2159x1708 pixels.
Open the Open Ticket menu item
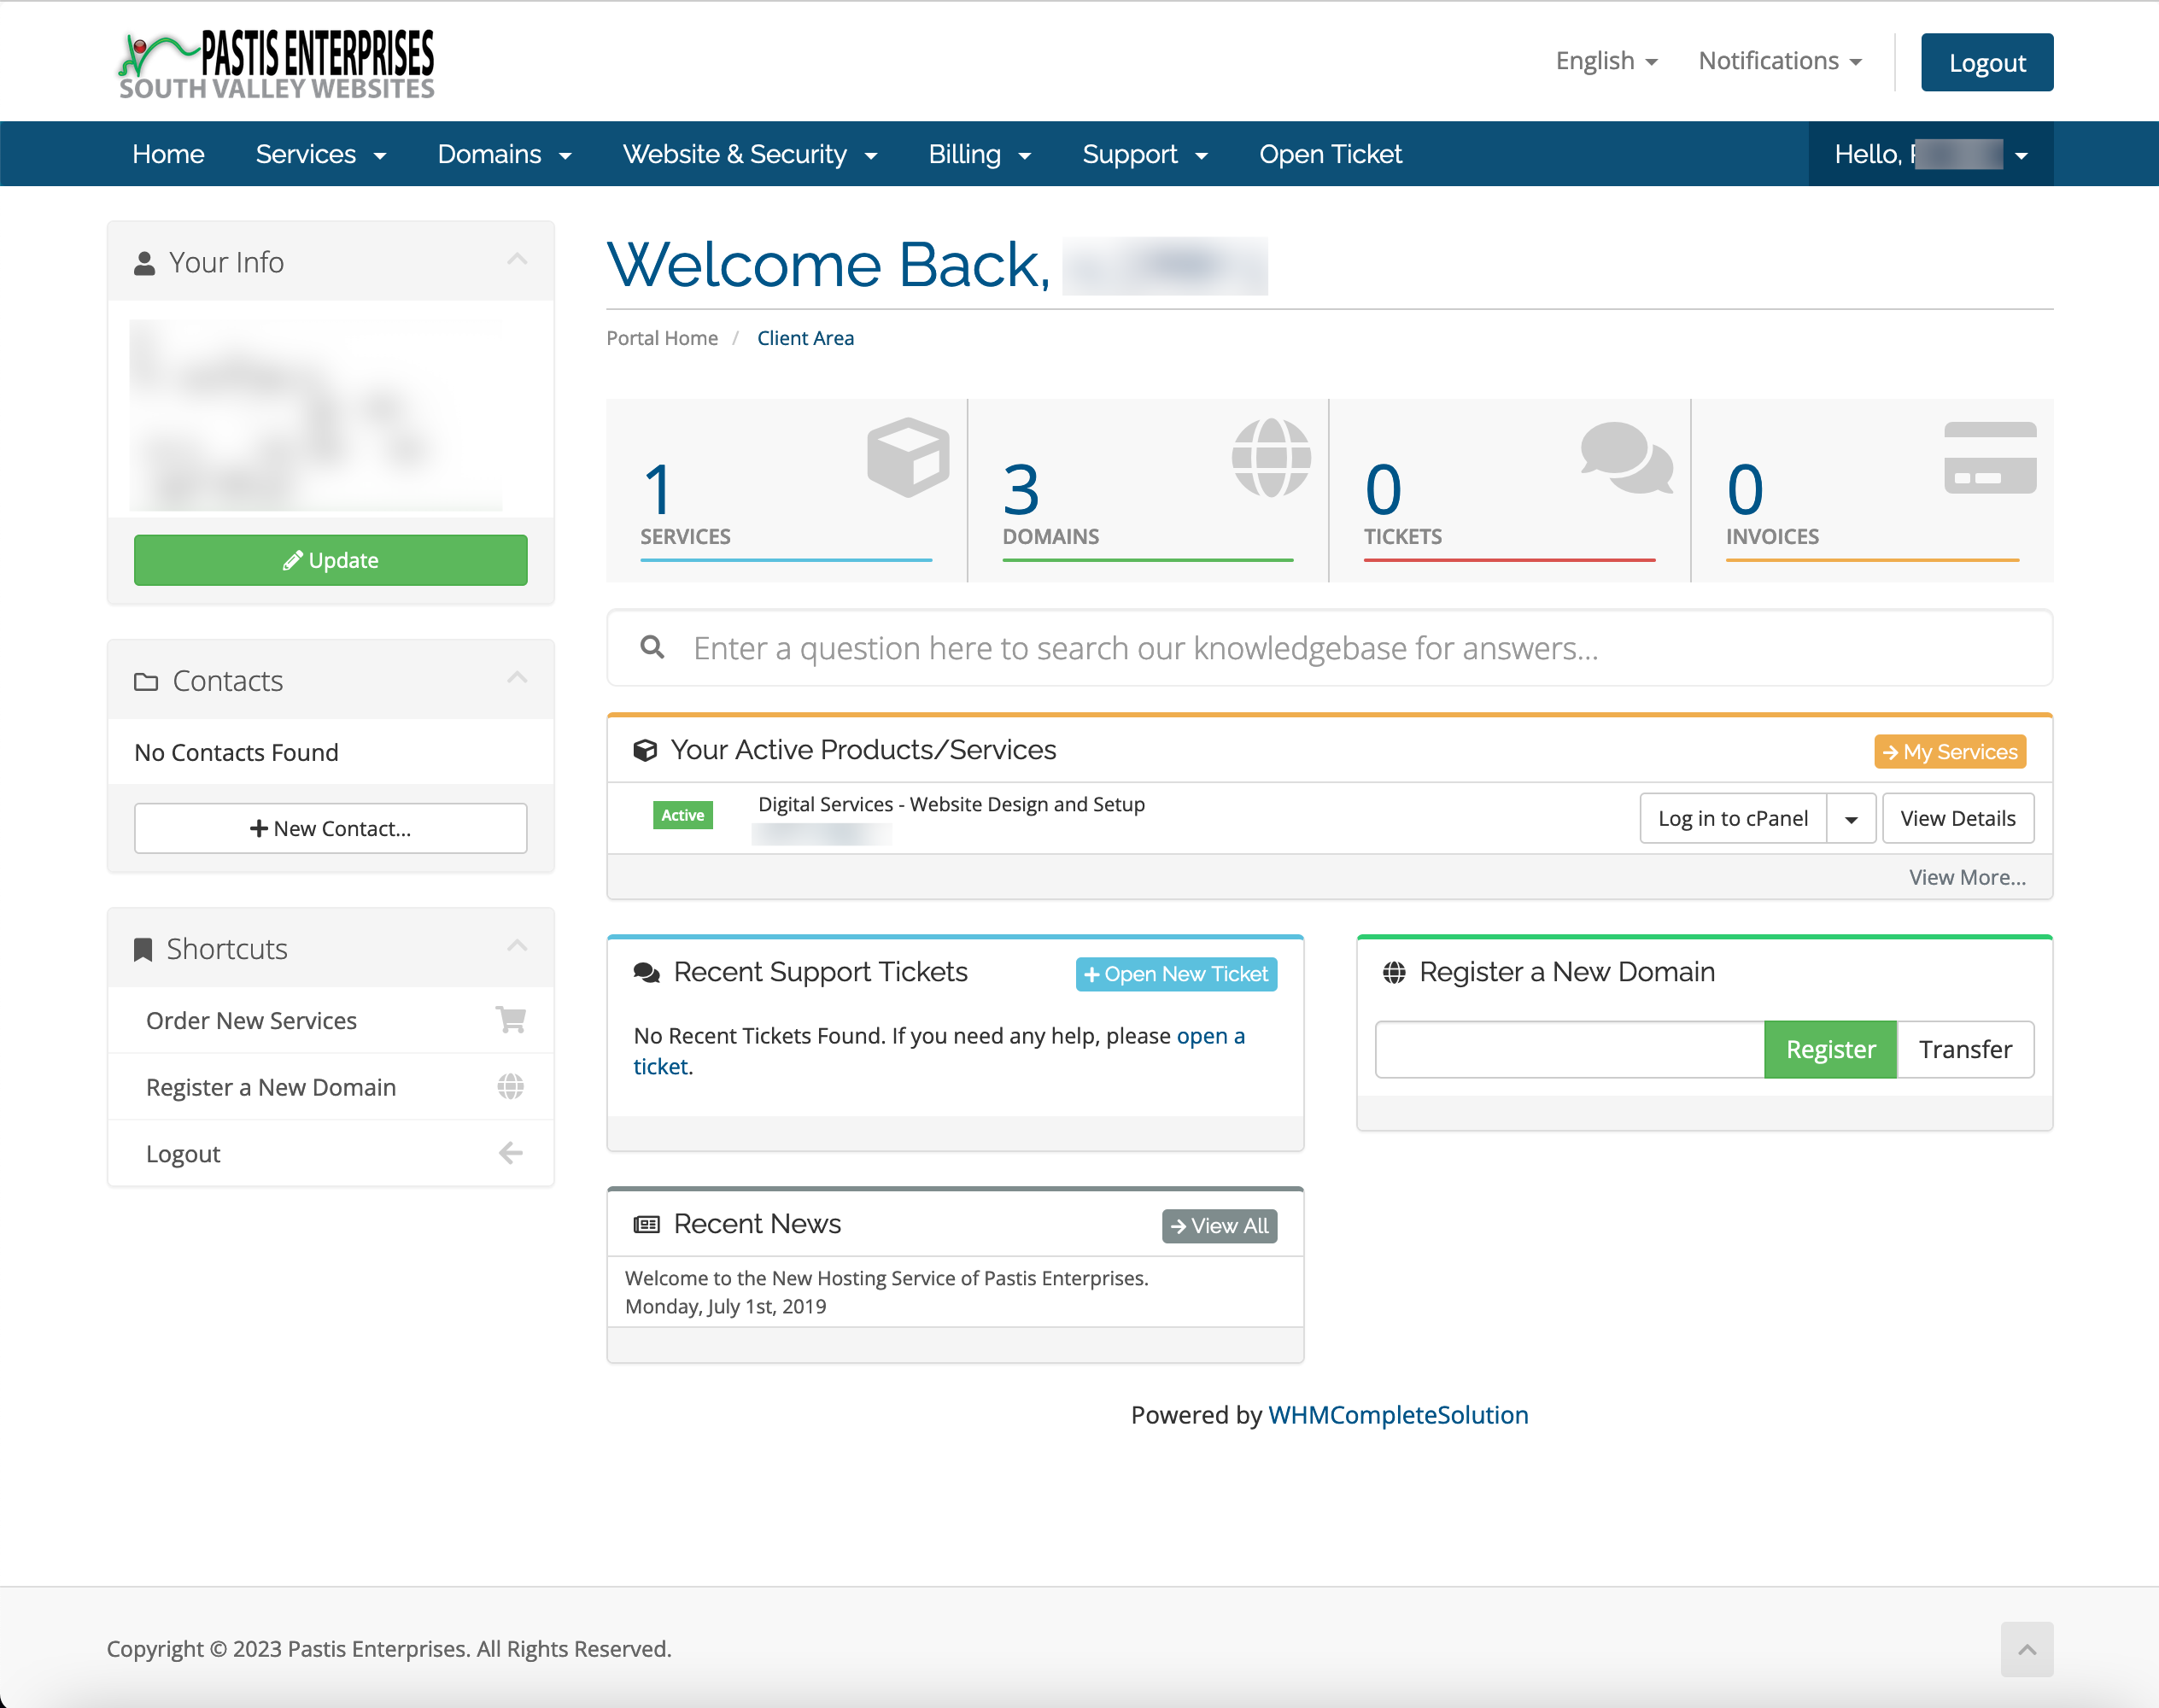point(1330,154)
